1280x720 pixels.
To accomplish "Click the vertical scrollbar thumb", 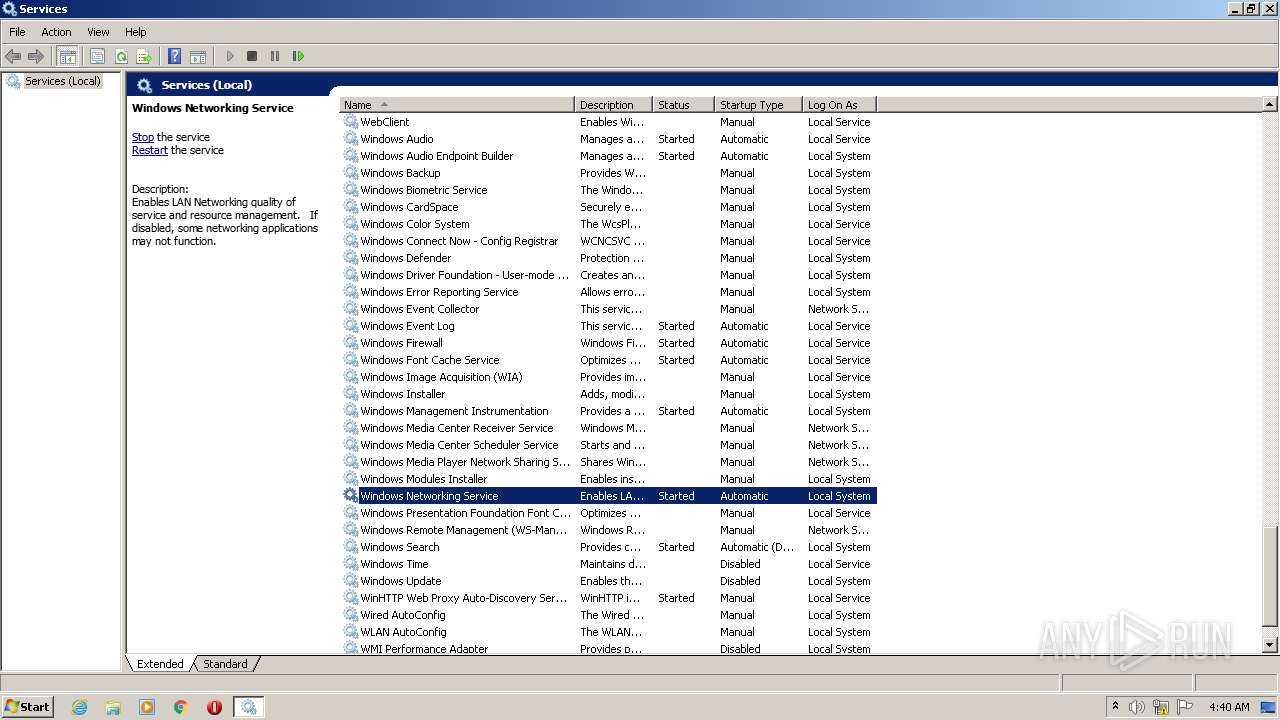I will (1270, 575).
